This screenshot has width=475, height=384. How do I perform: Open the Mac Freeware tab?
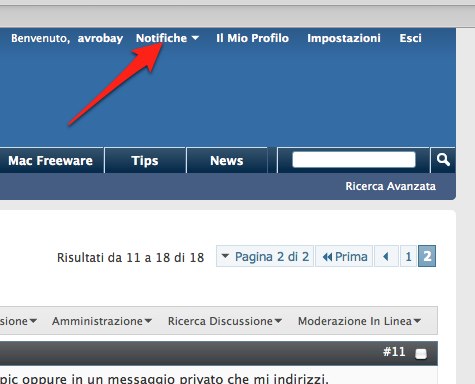click(51, 160)
